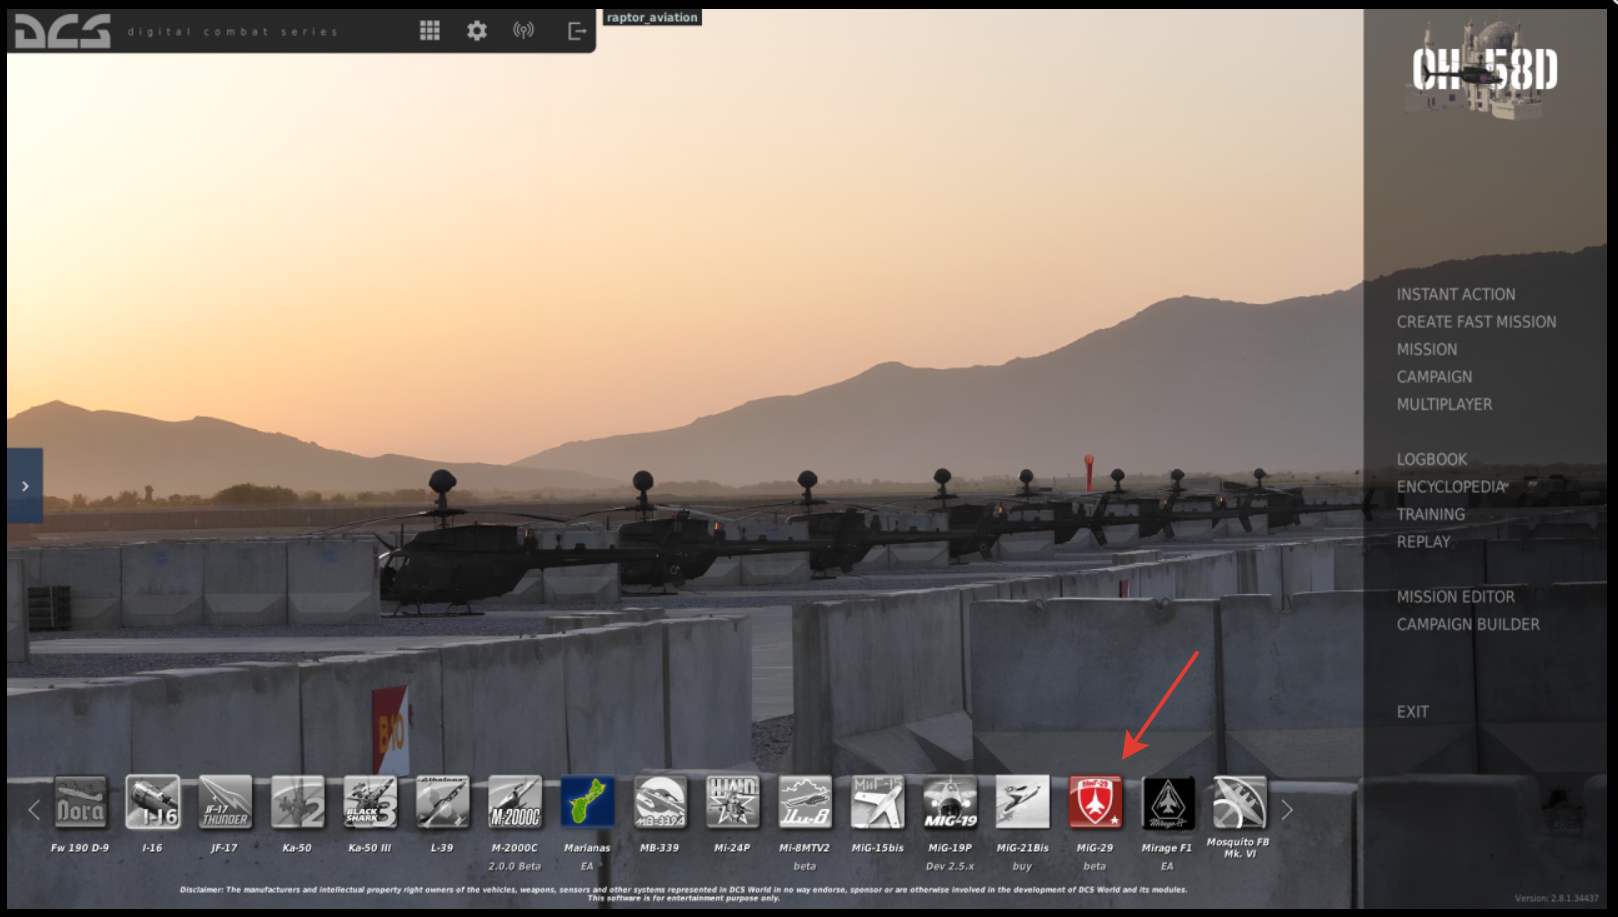Click the logout exit icon
This screenshot has height=917, width=1618.
point(577,31)
